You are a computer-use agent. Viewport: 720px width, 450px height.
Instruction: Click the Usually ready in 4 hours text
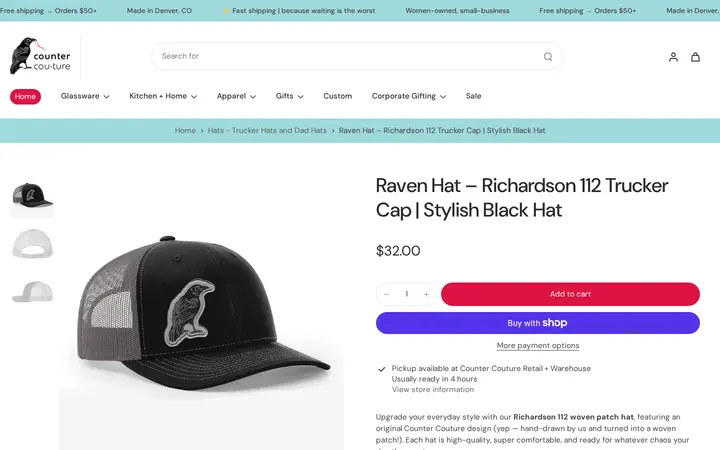(x=434, y=379)
